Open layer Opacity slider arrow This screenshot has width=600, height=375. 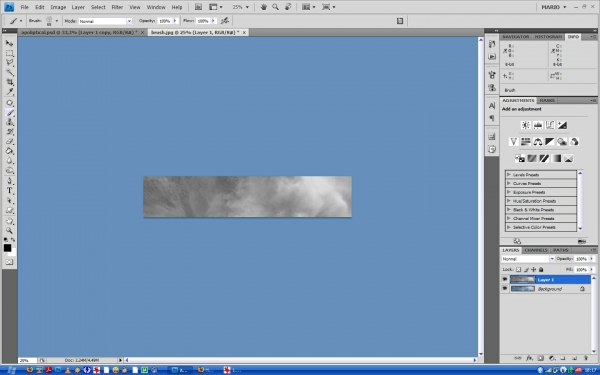click(x=592, y=259)
